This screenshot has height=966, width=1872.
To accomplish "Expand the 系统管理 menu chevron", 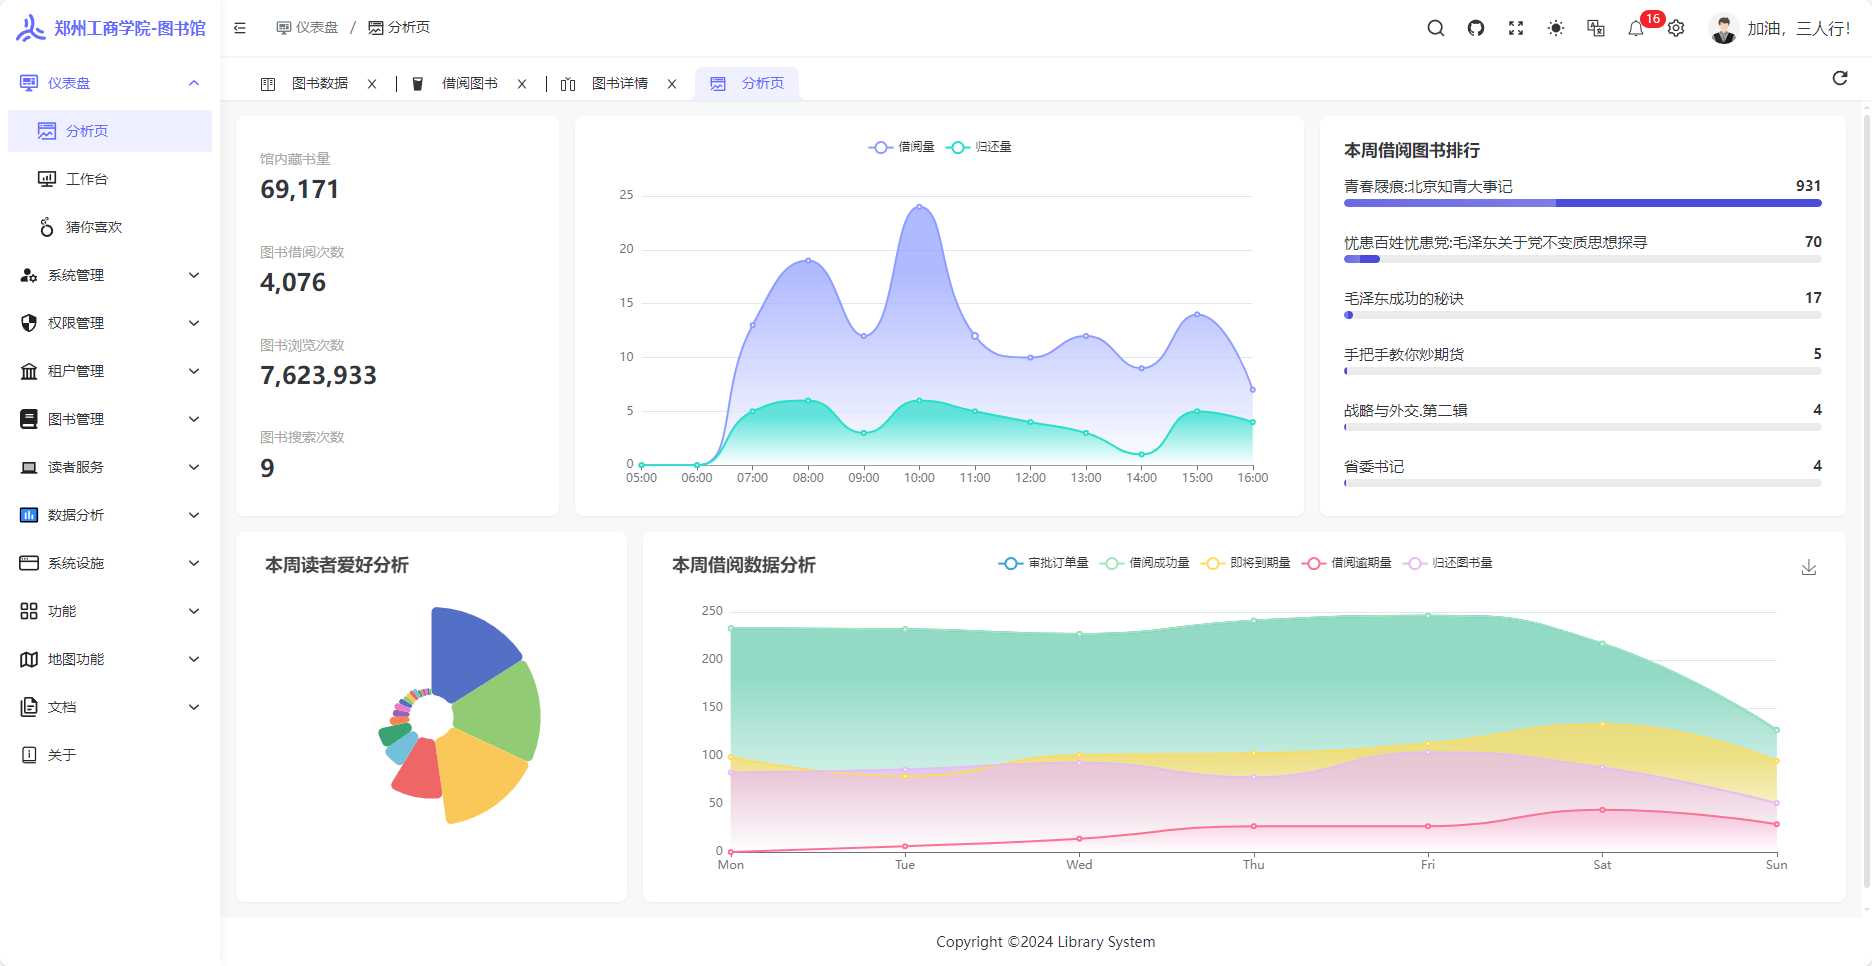I will click(194, 275).
